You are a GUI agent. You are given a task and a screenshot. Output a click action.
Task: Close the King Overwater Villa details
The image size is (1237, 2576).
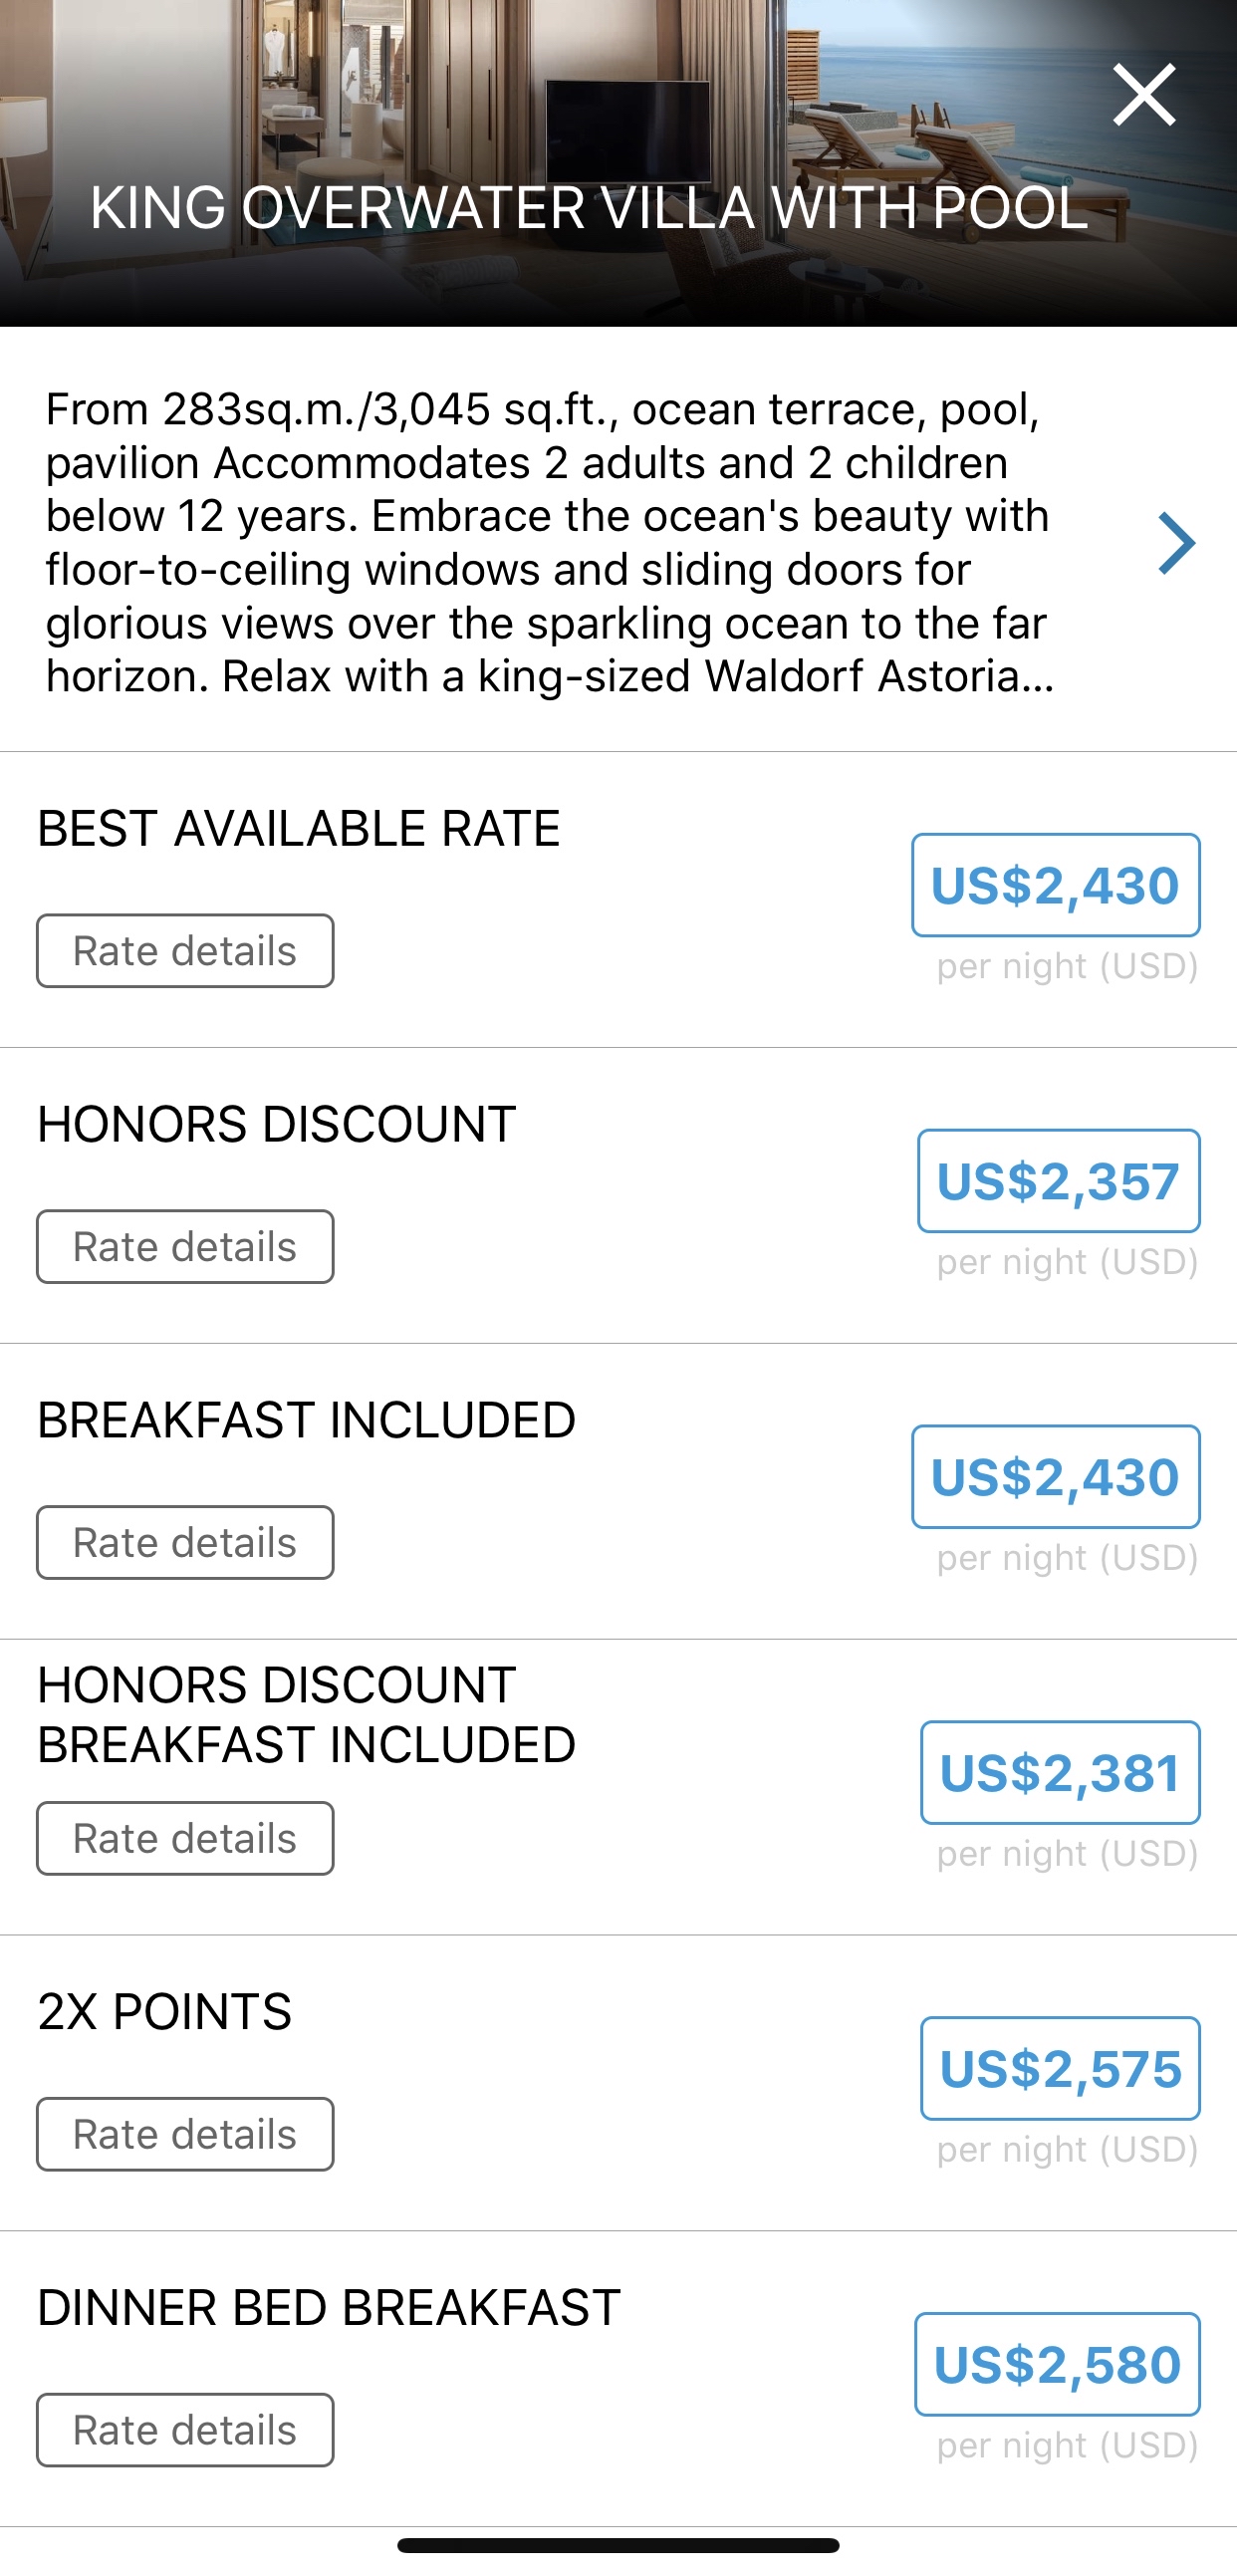[1144, 95]
